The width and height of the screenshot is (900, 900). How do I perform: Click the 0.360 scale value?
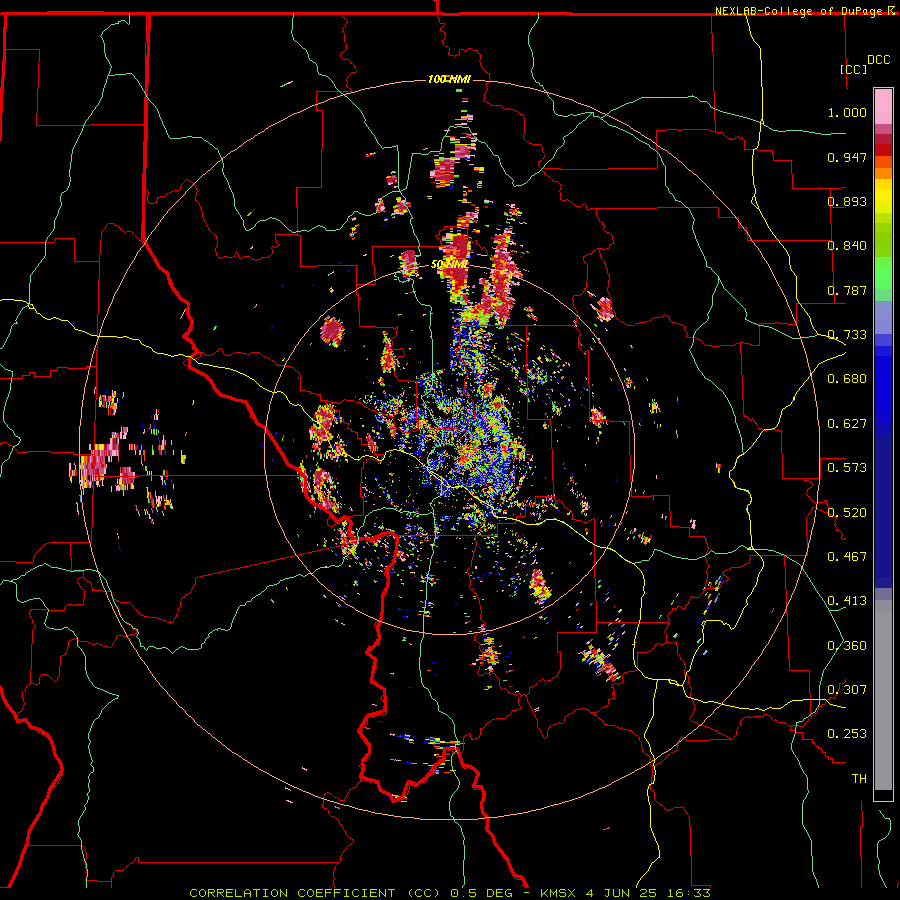point(847,646)
